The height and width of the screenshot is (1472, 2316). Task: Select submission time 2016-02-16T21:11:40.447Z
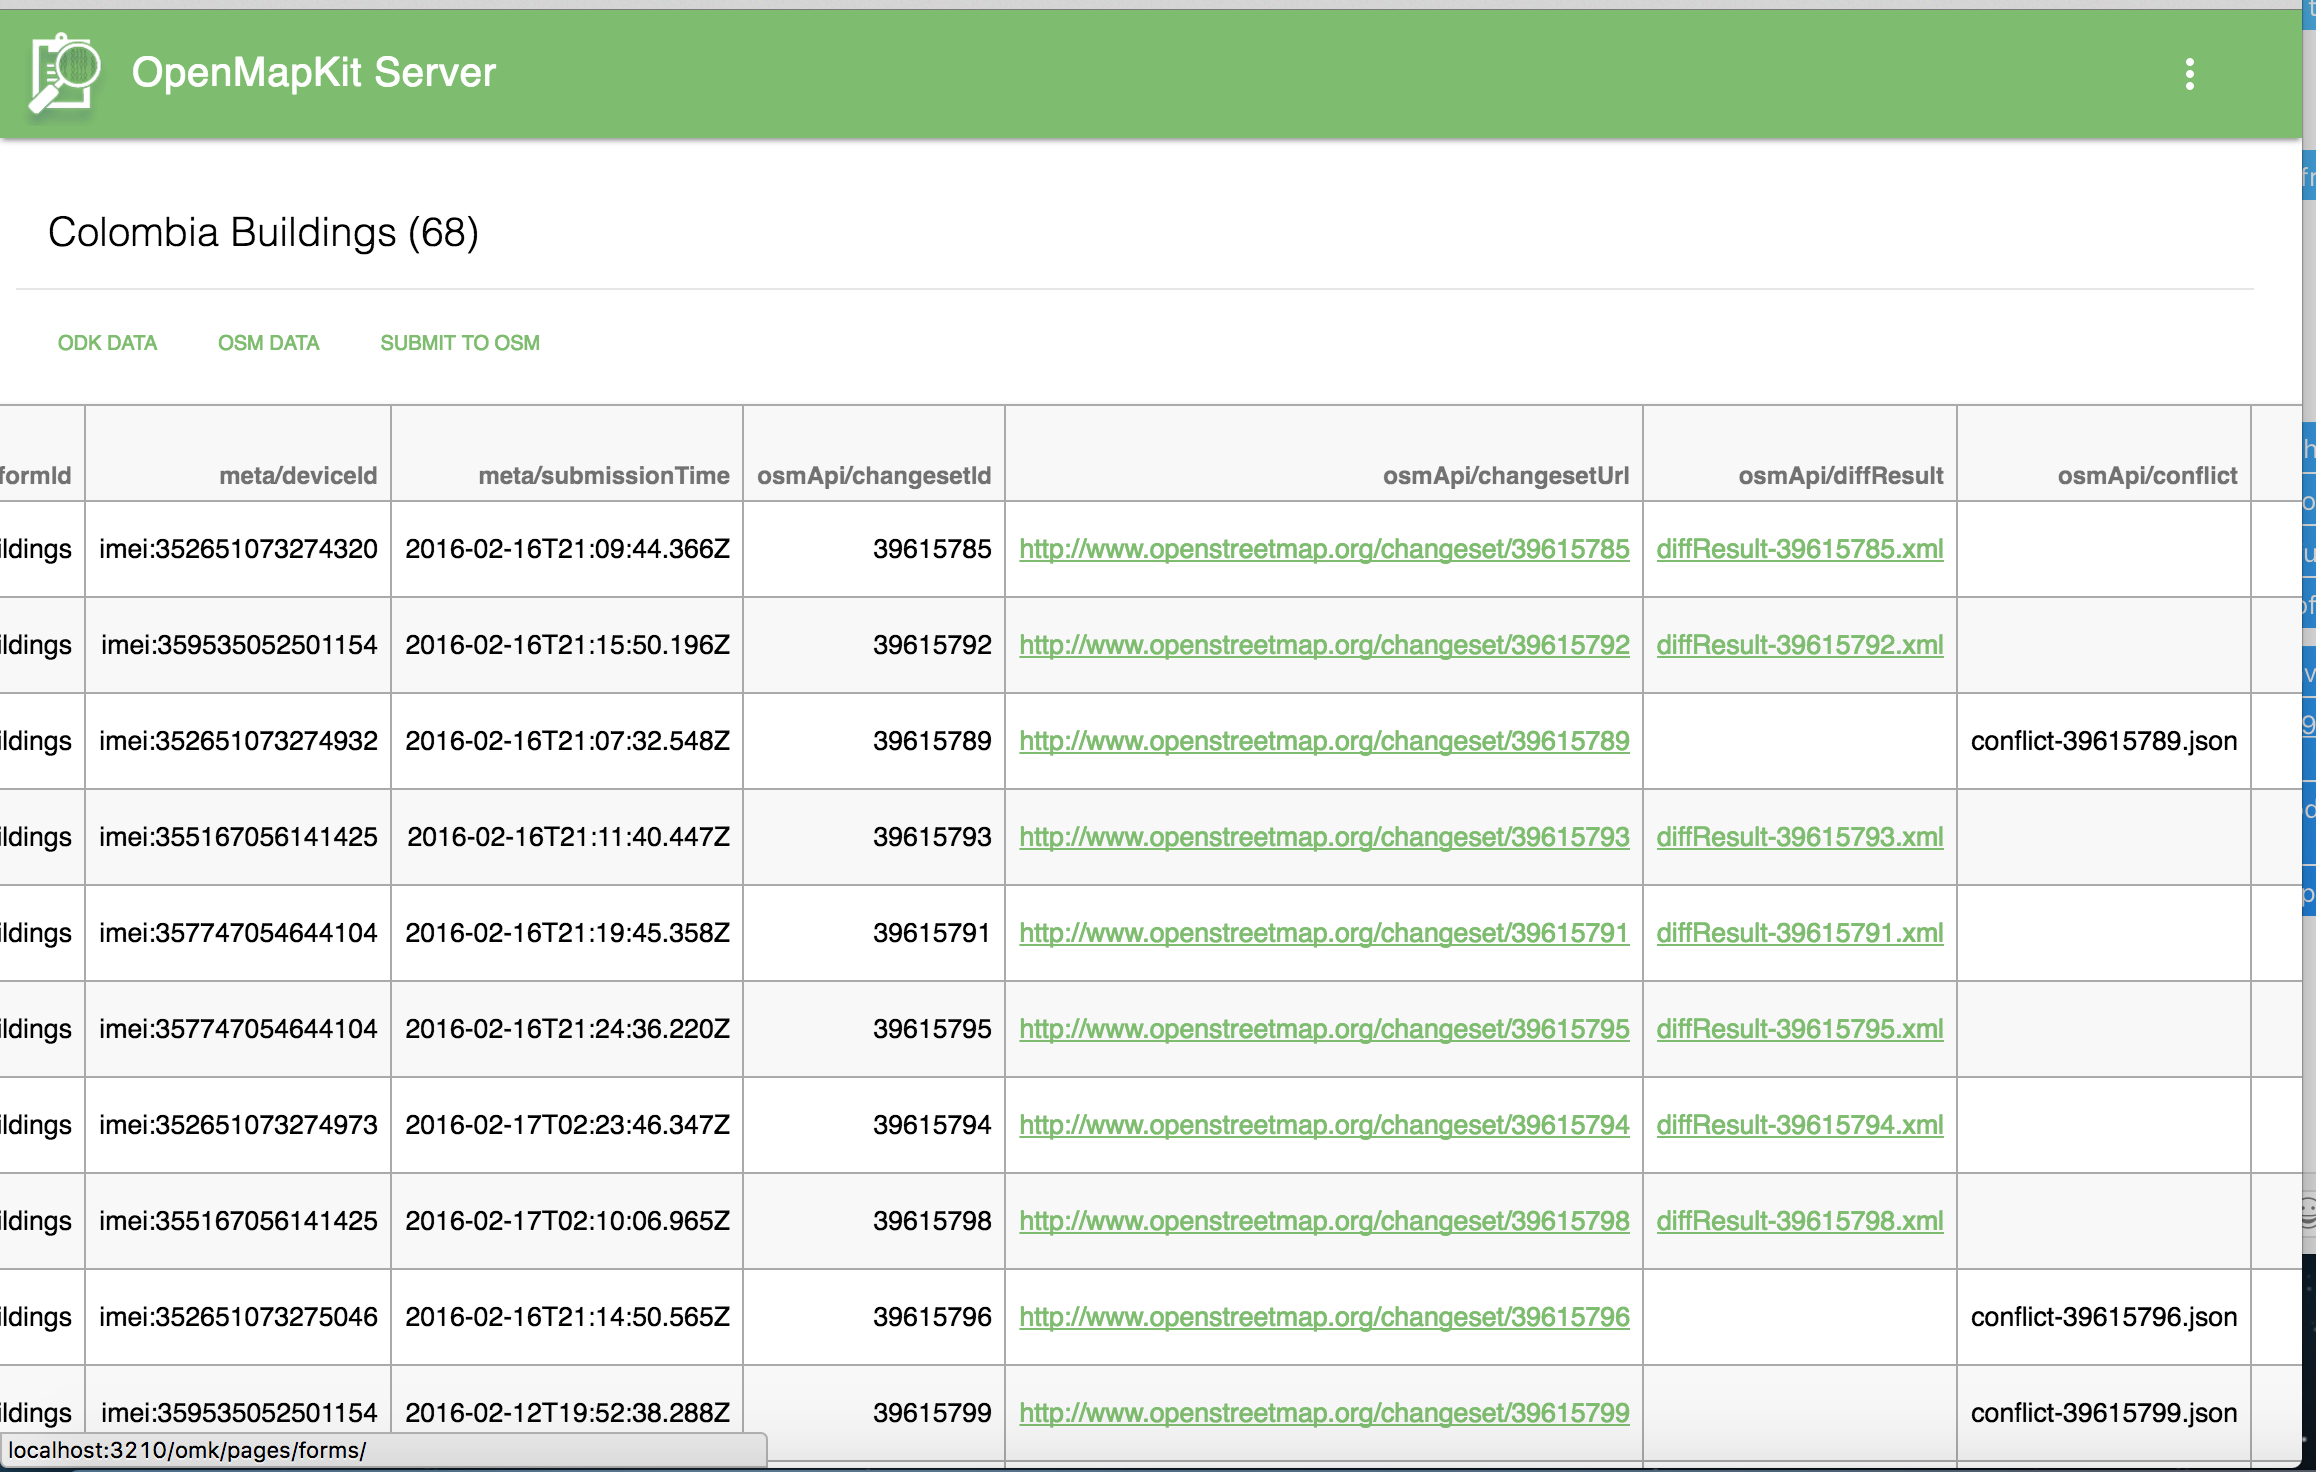pyautogui.click(x=568, y=837)
